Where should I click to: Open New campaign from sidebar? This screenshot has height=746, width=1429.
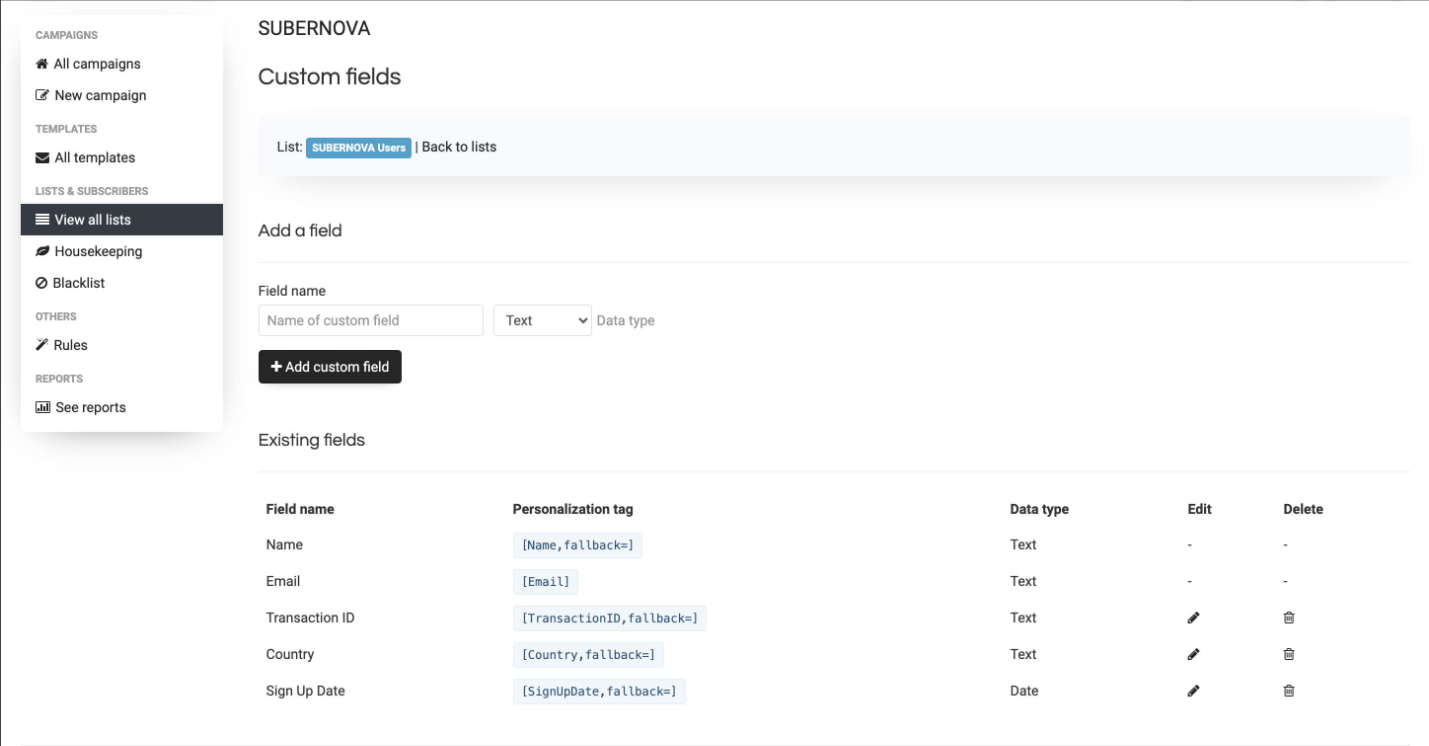[99, 96]
